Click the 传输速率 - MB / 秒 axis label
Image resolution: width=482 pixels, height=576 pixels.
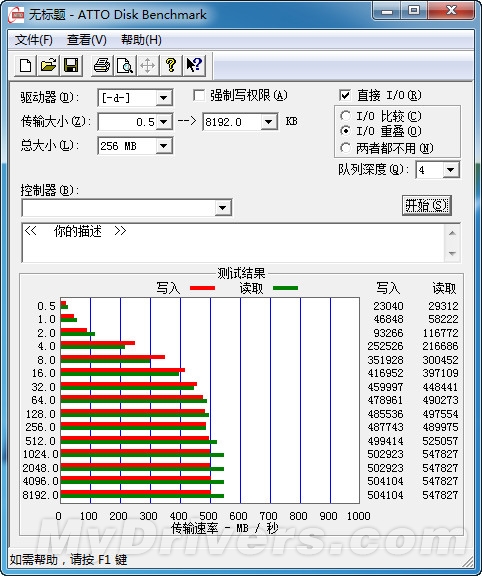[225, 529]
